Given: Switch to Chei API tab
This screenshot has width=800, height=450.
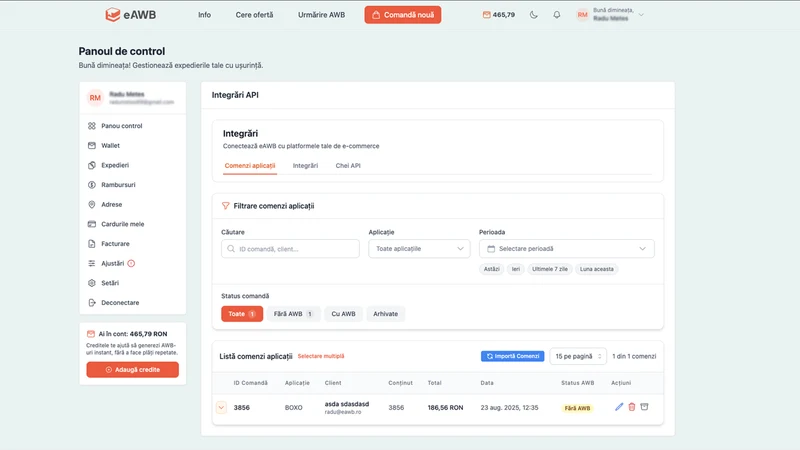Looking at the screenshot, I should 348,166.
